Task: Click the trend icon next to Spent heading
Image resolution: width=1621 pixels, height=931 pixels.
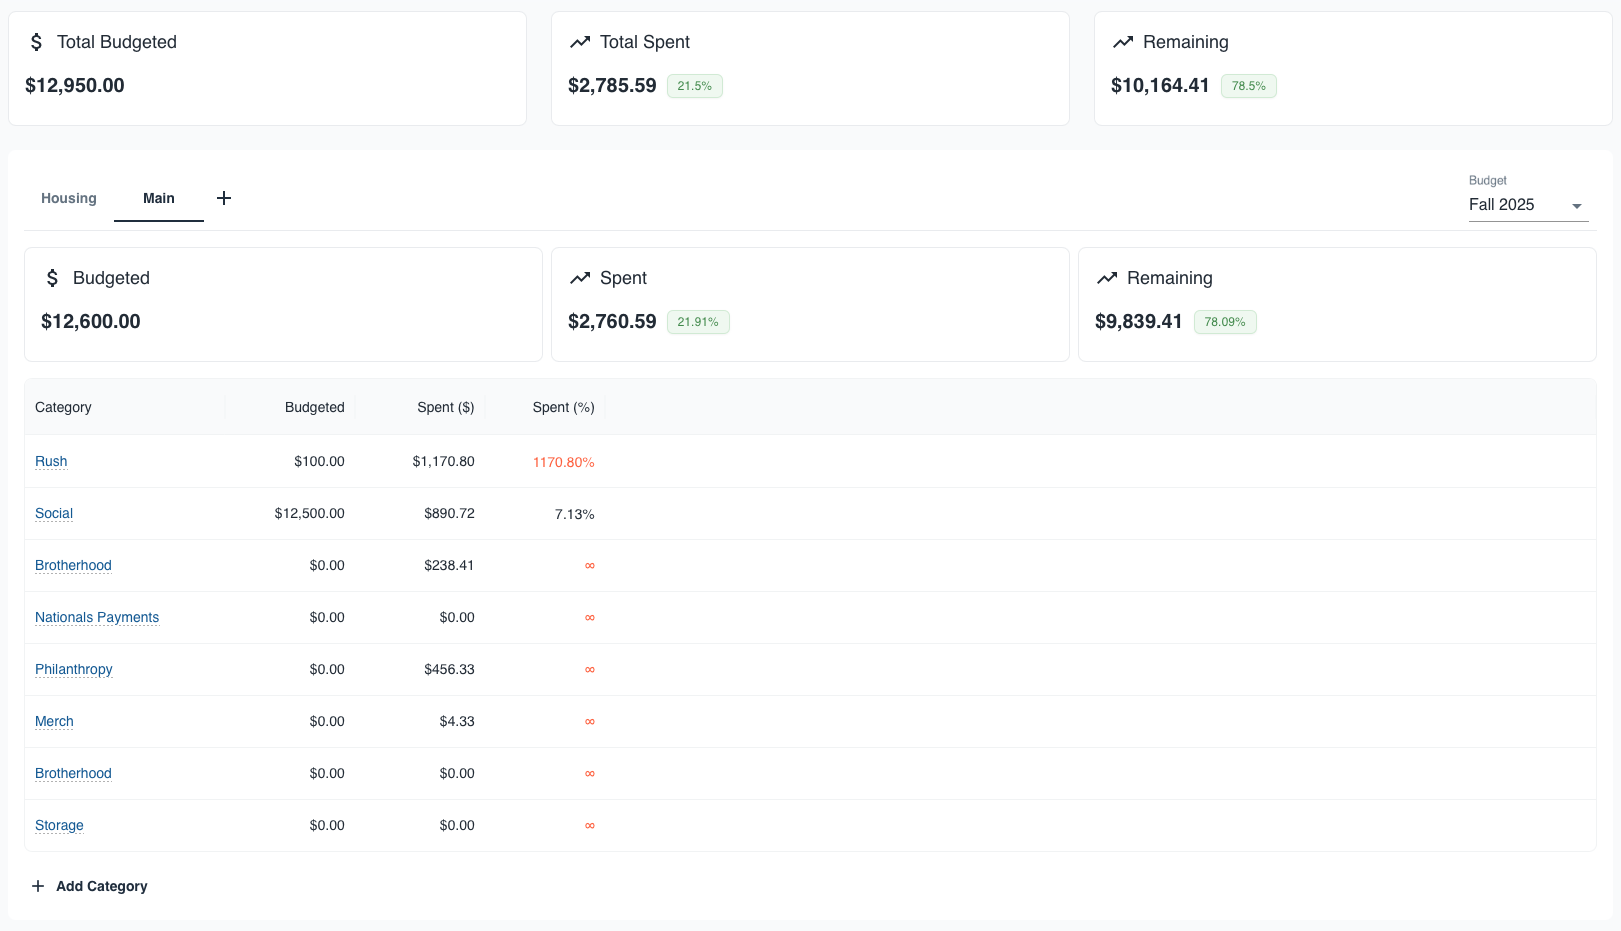Action: [582, 277]
